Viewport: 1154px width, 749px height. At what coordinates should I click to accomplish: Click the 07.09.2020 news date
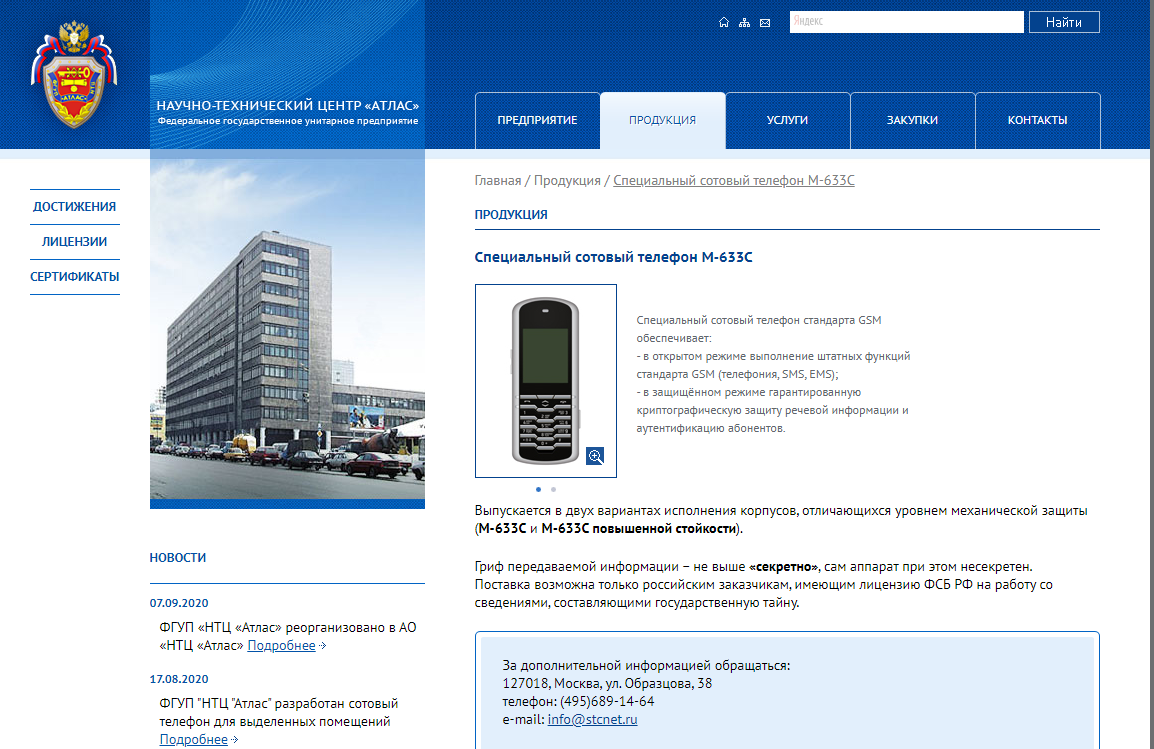pyautogui.click(x=179, y=603)
